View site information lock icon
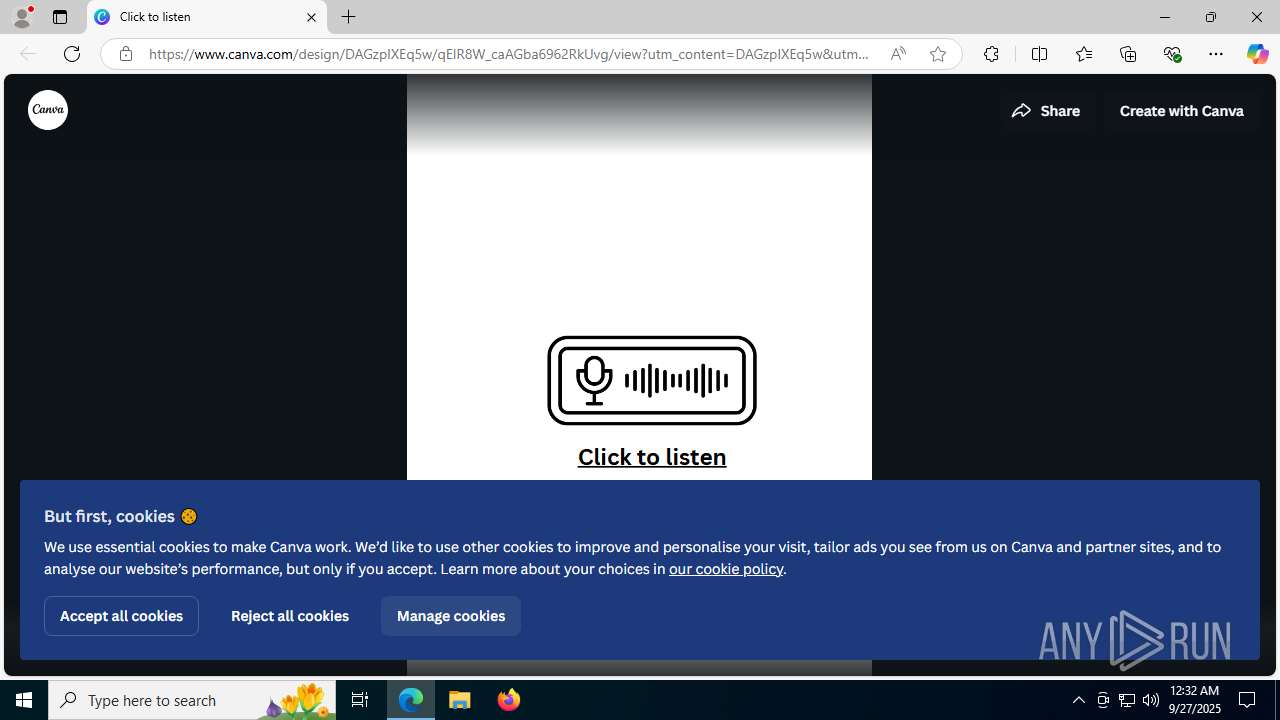 click(x=126, y=54)
